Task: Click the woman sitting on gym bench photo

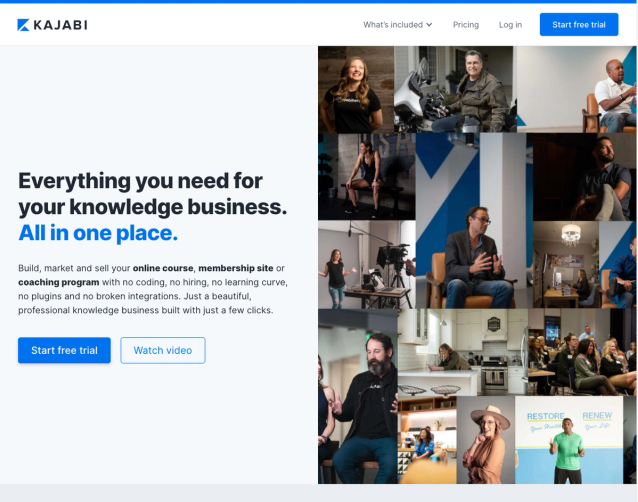Action: tap(367, 177)
